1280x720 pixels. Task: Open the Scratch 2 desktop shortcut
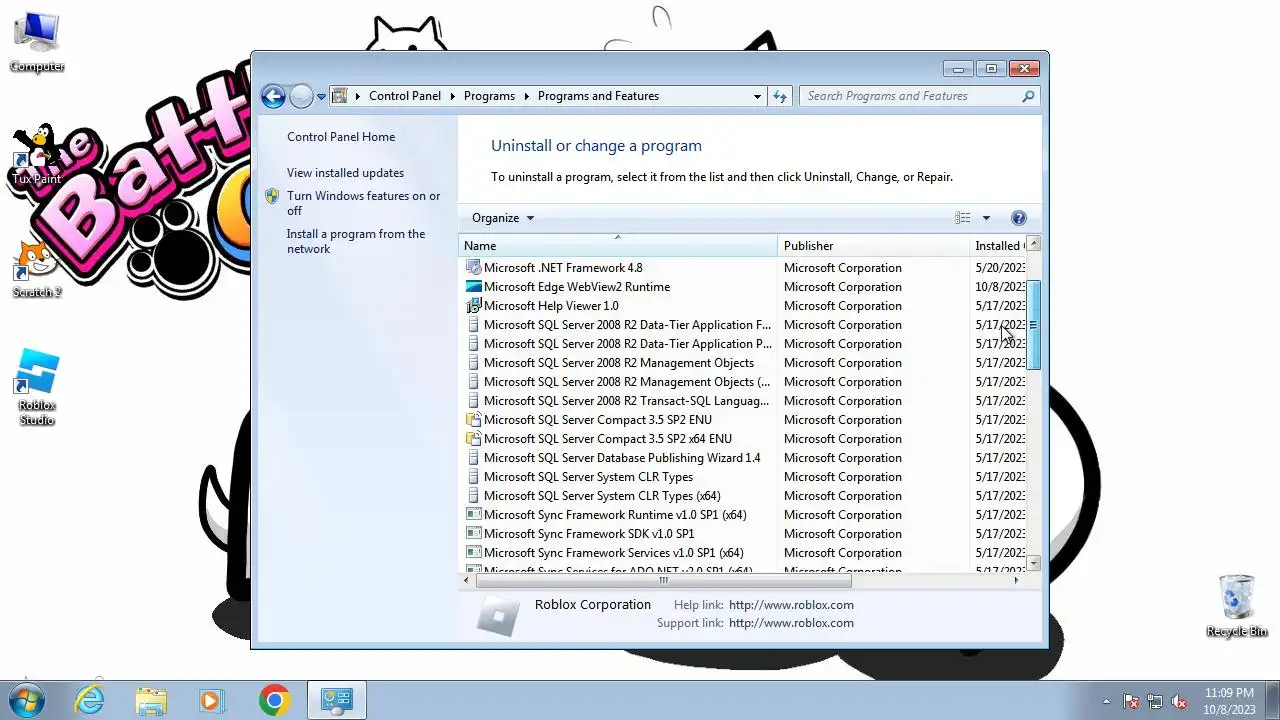pos(37,269)
